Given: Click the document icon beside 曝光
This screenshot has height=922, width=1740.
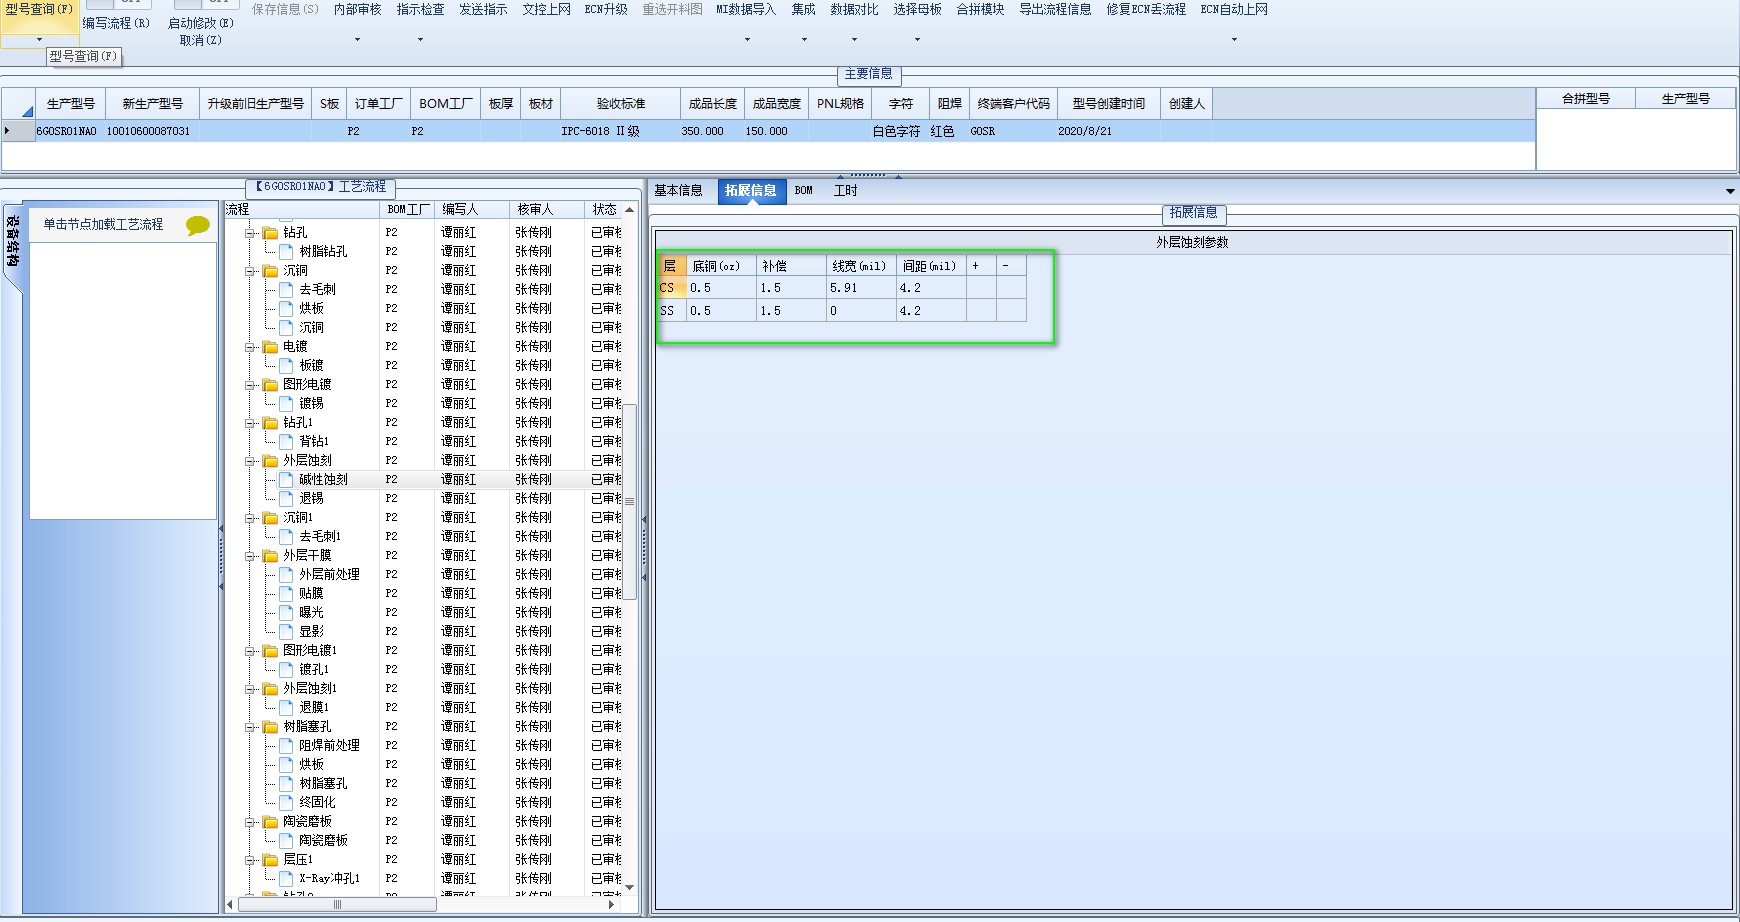Looking at the screenshot, I should [x=286, y=613].
